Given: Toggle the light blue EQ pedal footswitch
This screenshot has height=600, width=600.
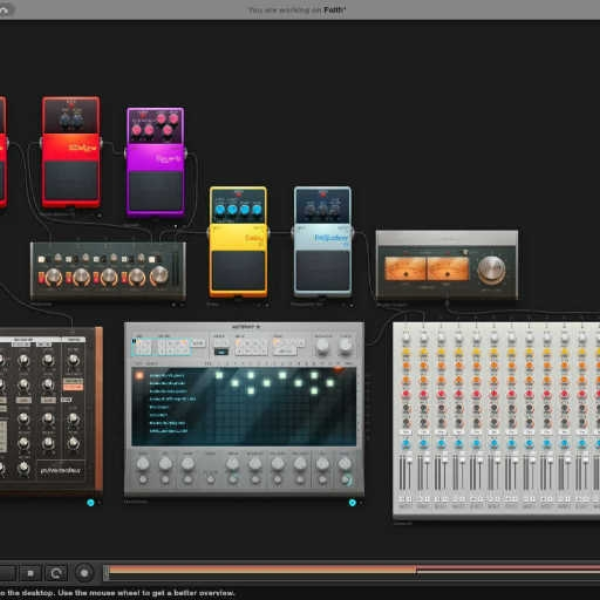Looking at the screenshot, I should pyautogui.click(x=323, y=271).
